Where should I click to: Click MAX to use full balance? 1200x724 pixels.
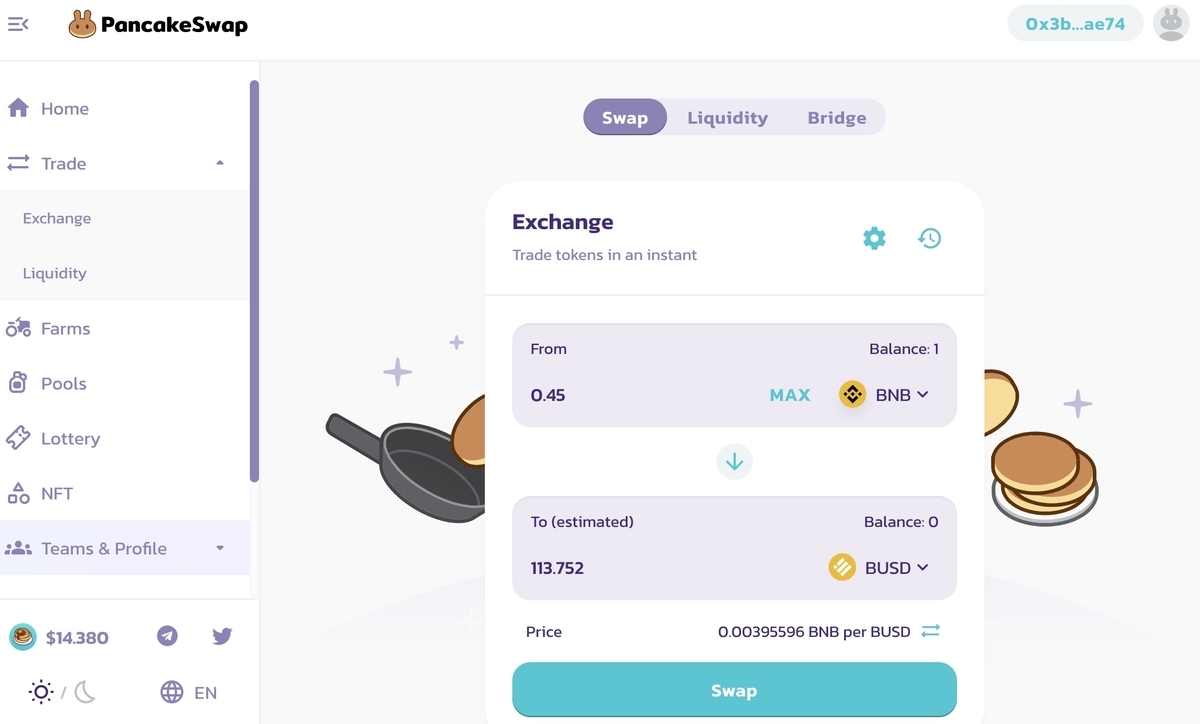point(790,395)
